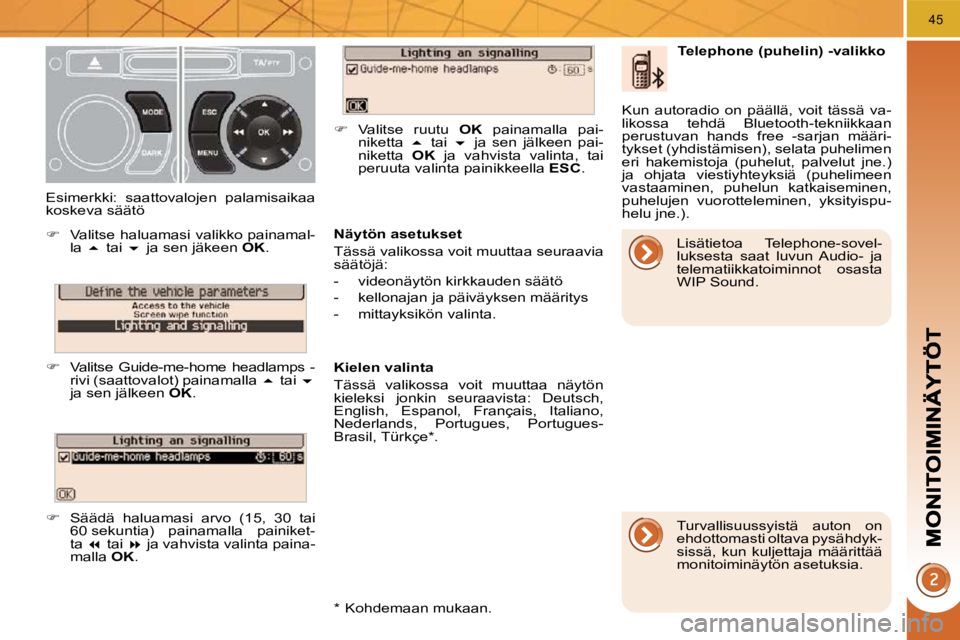The image size is (960, 640).
Task: Click the eject button on the radio panel
Action: pos(95,63)
